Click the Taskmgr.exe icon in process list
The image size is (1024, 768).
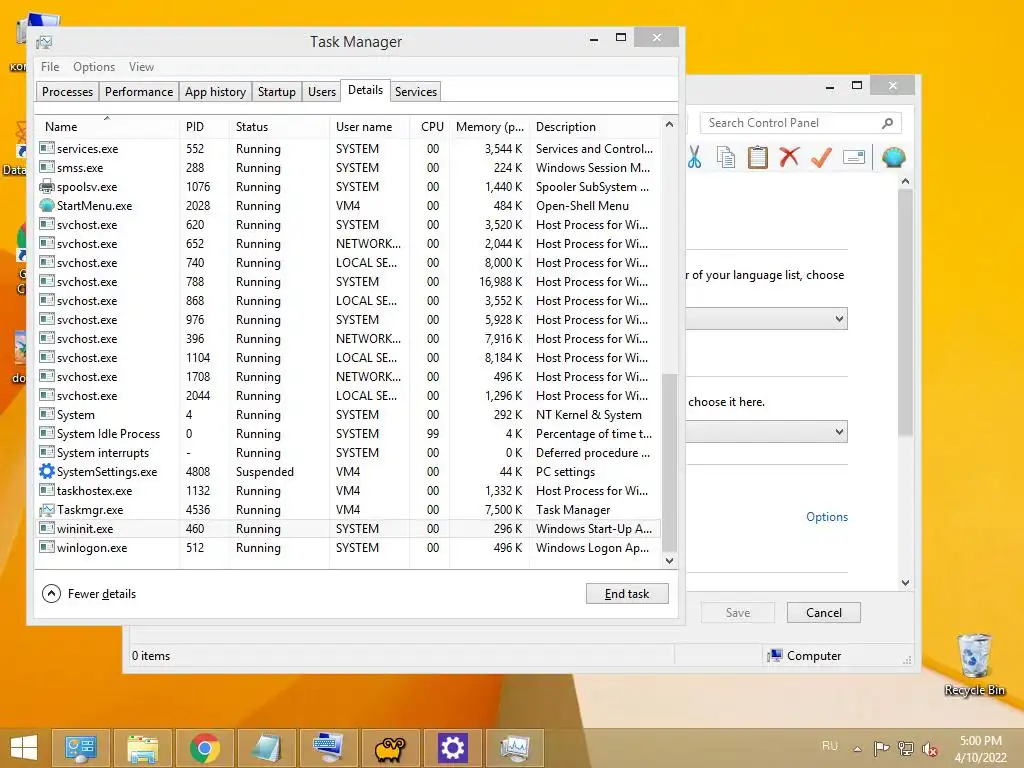pos(46,509)
